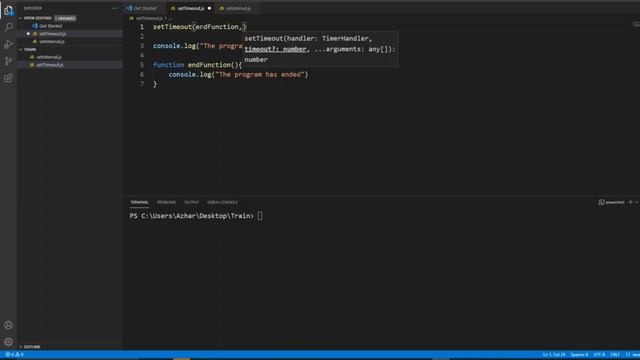Click the 'powershell' terminal label
Viewport: 640px width, 360px height.
pos(615,202)
